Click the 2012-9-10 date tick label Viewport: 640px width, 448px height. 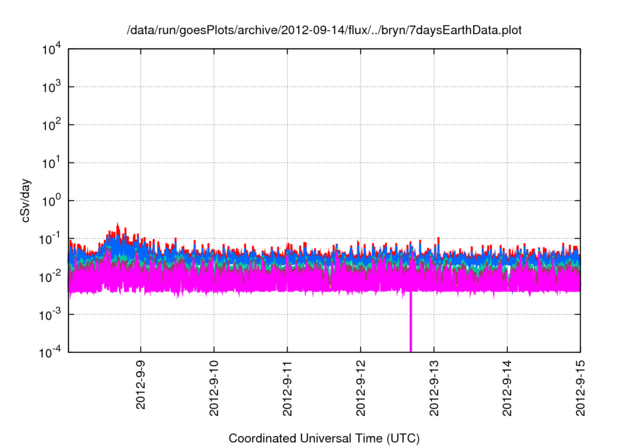point(214,386)
